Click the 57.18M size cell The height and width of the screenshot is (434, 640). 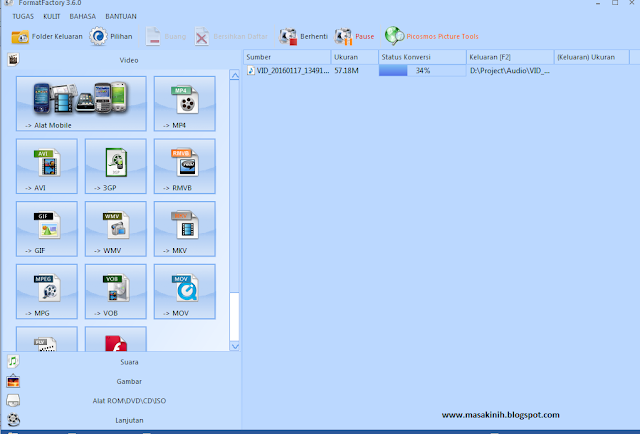click(x=346, y=71)
